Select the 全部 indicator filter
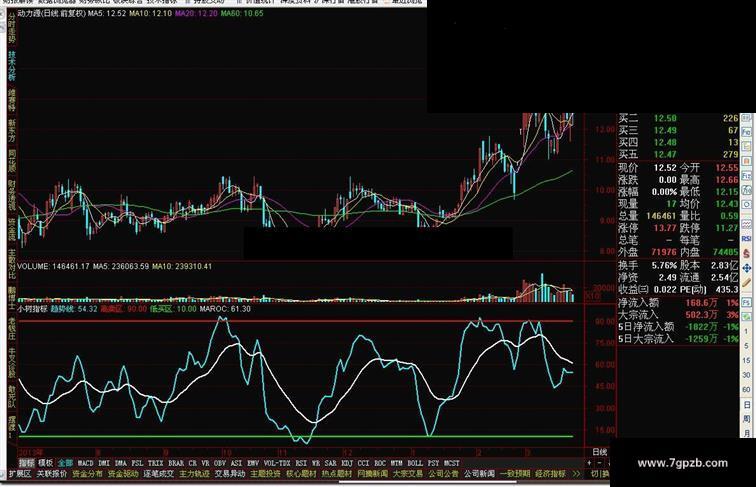 pyautogui.click(x=66, y=463)
